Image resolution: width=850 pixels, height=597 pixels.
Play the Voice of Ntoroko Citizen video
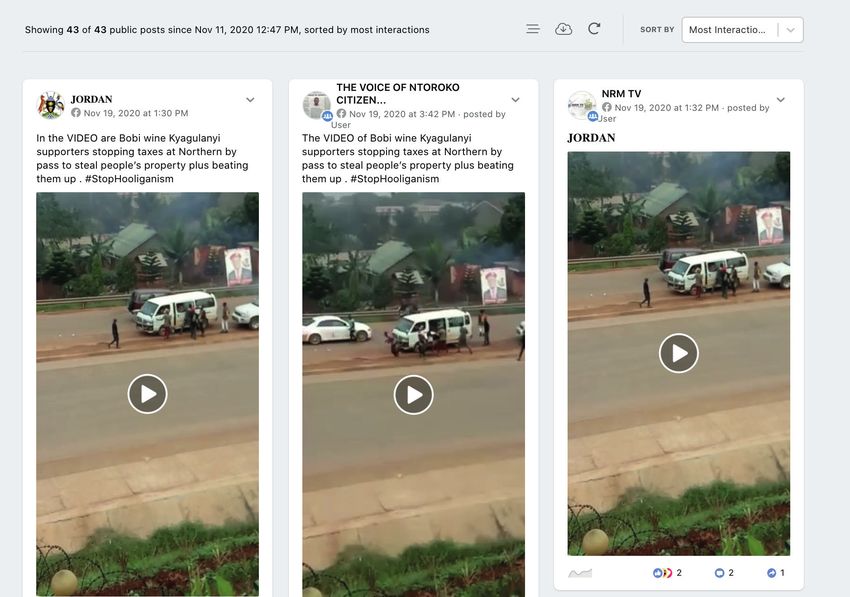413,395
